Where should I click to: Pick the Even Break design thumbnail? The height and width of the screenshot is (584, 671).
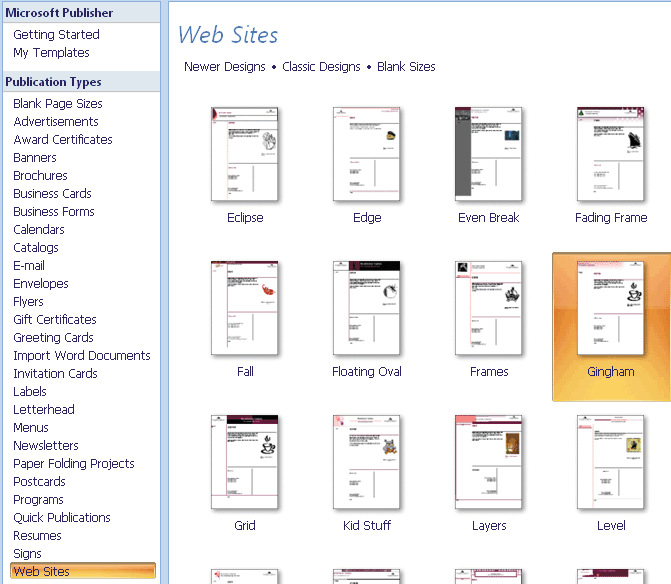pos(489,154)
